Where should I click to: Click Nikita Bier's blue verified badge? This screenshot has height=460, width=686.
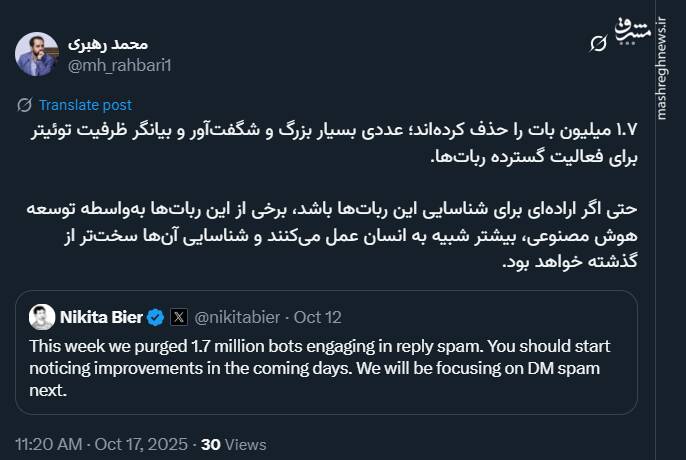coord(156,318)
